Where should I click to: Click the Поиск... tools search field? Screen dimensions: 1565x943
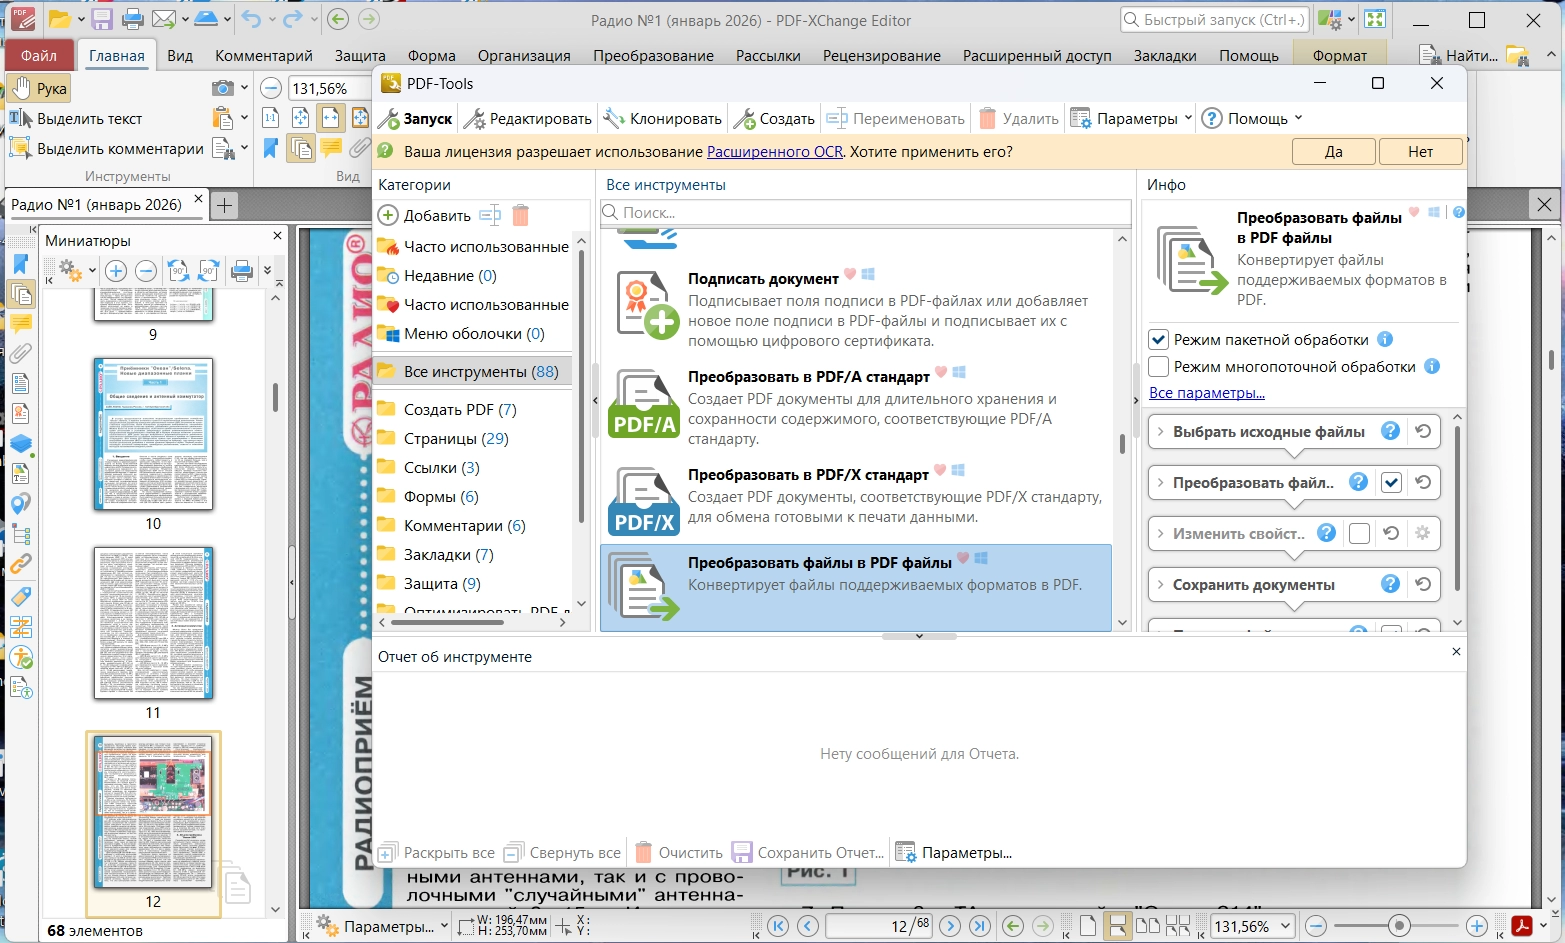pos(865,213)
